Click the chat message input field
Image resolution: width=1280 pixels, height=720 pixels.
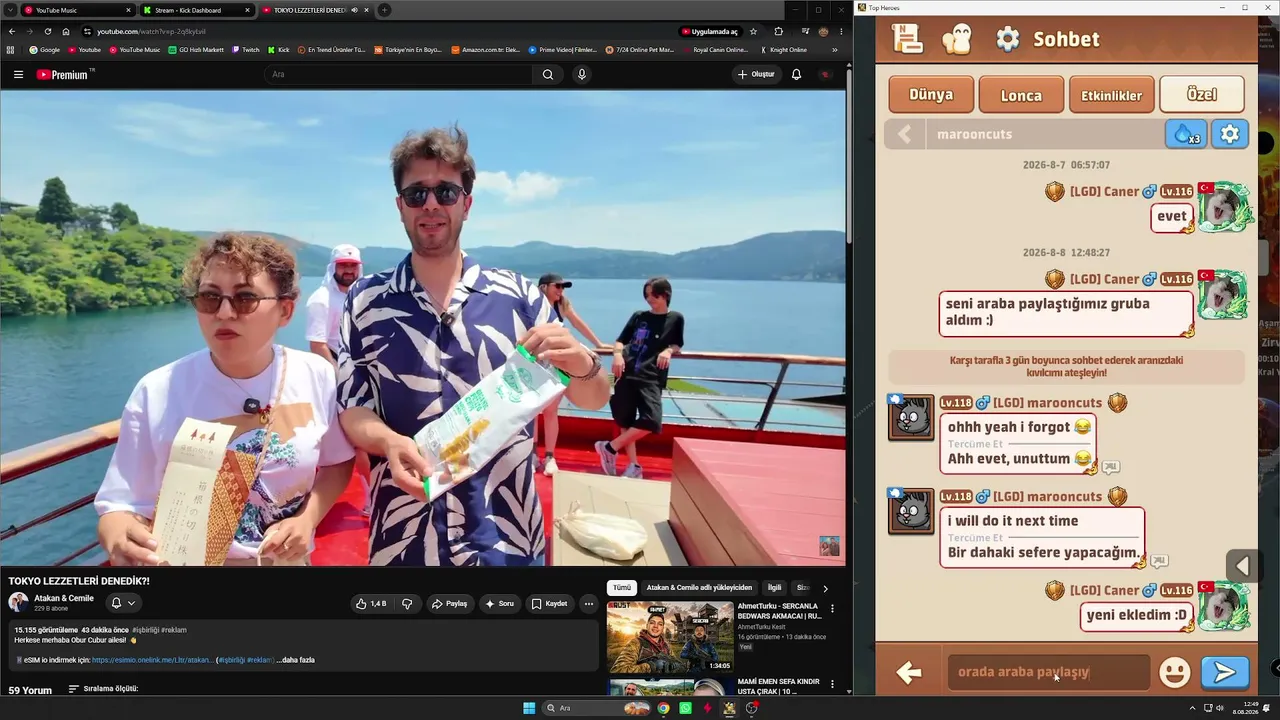1048,672
